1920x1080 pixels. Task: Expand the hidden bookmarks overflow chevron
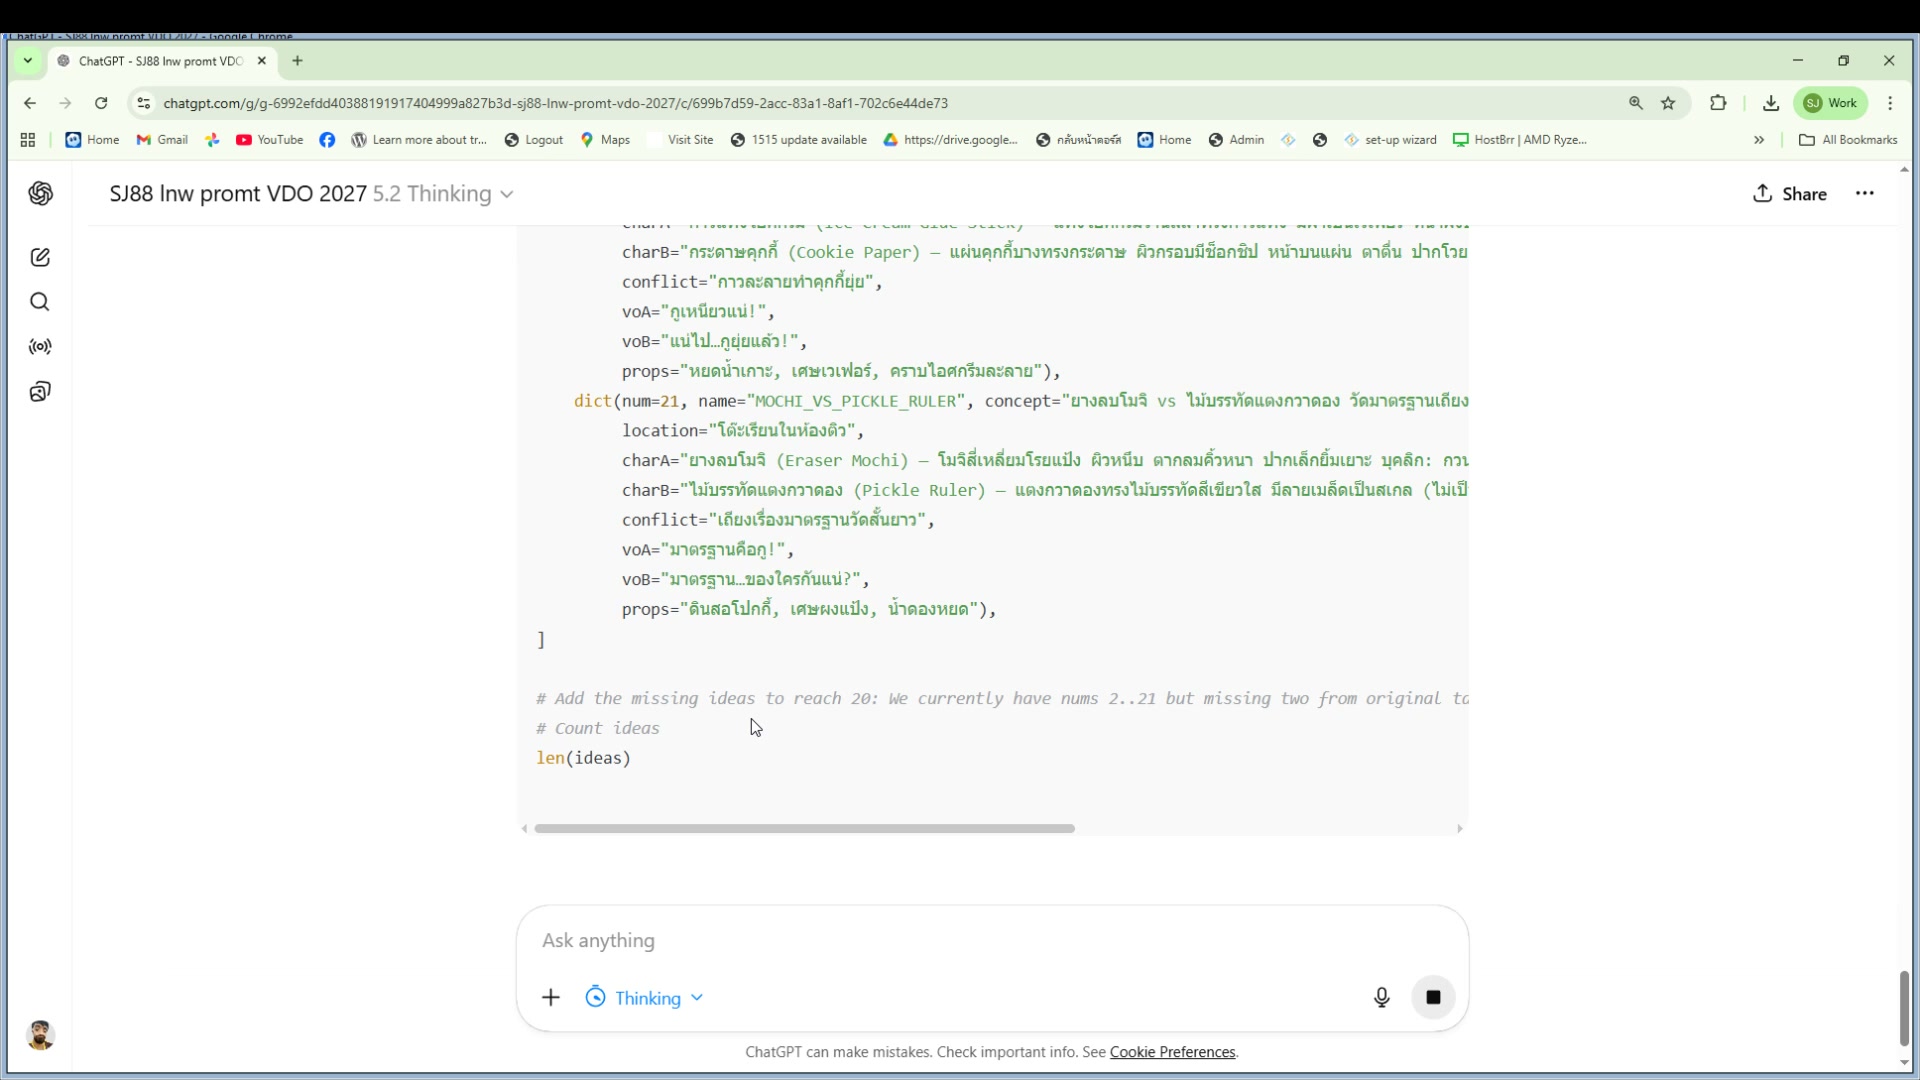[x=1759, y=140]
